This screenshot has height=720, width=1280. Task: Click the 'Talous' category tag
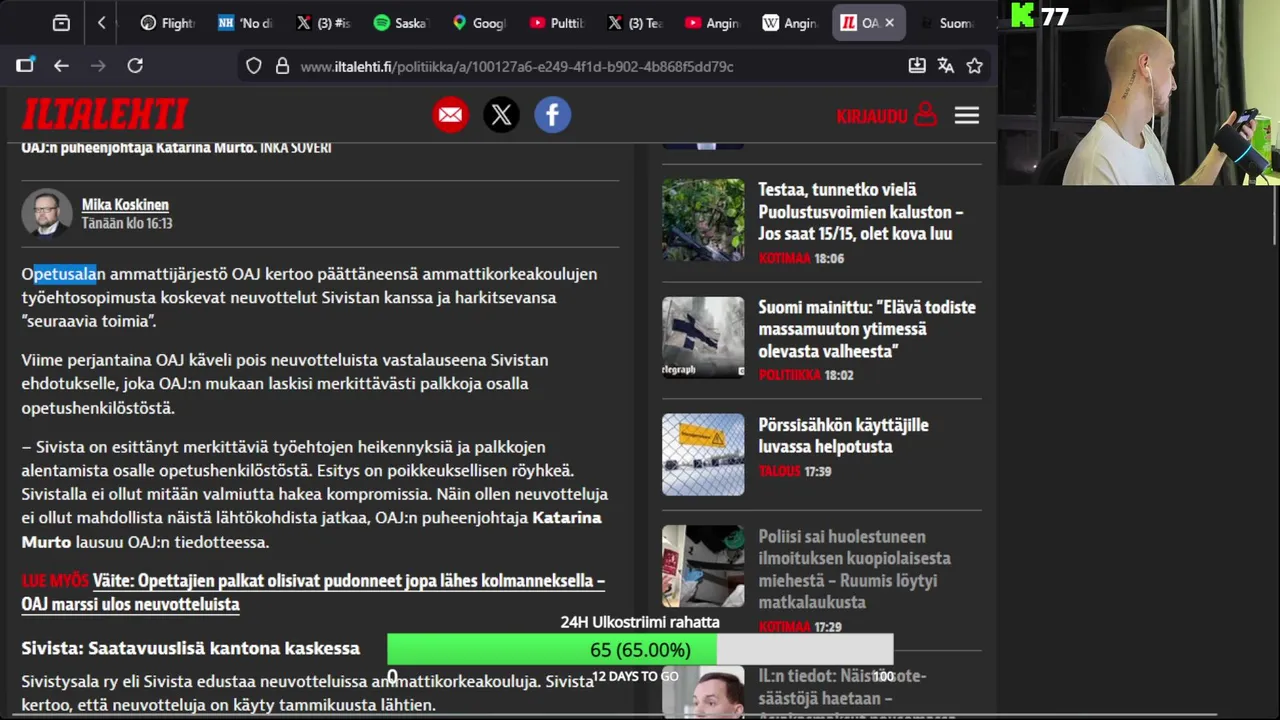[779, 471]
